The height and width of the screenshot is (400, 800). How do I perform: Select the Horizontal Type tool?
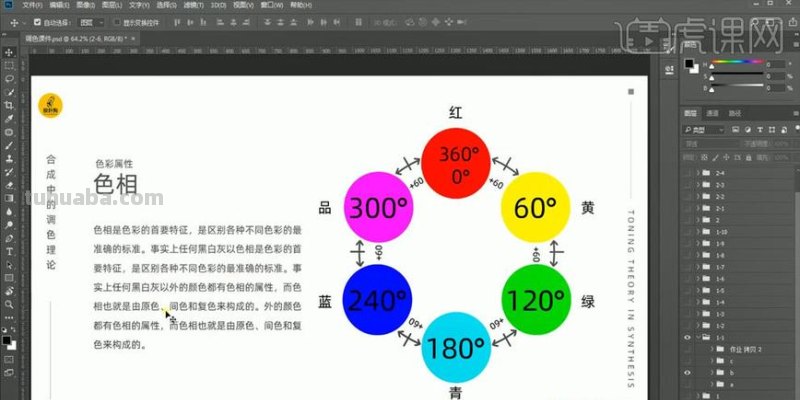[9, 252]
